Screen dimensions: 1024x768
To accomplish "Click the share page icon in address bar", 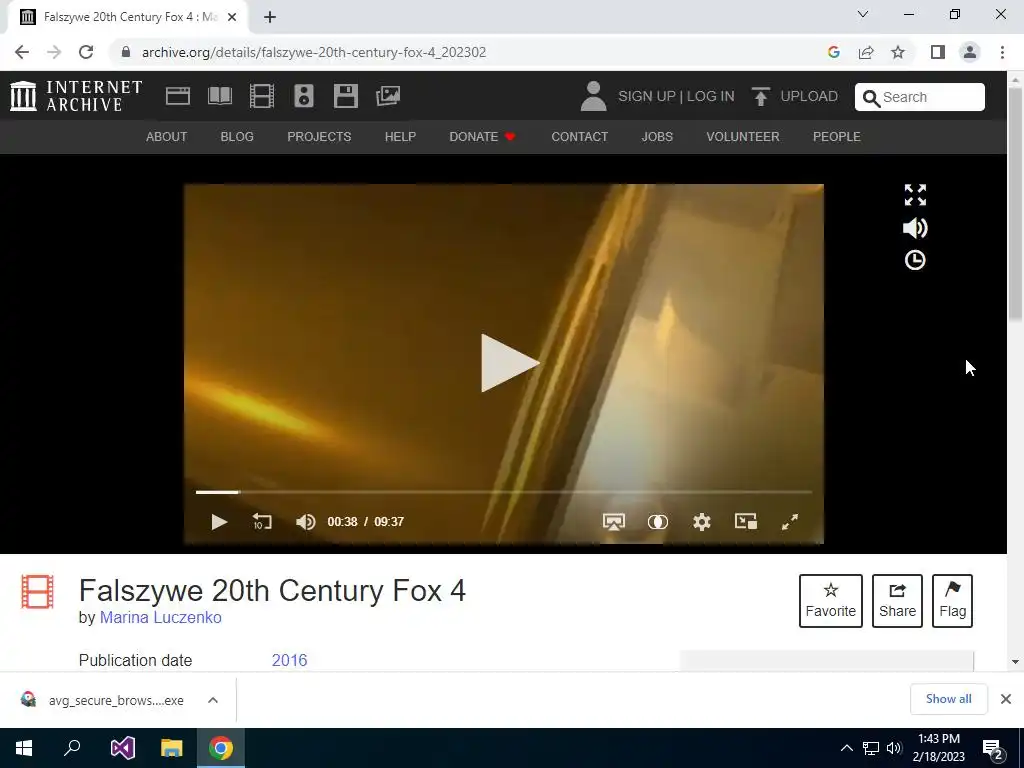I will point(866,52).
